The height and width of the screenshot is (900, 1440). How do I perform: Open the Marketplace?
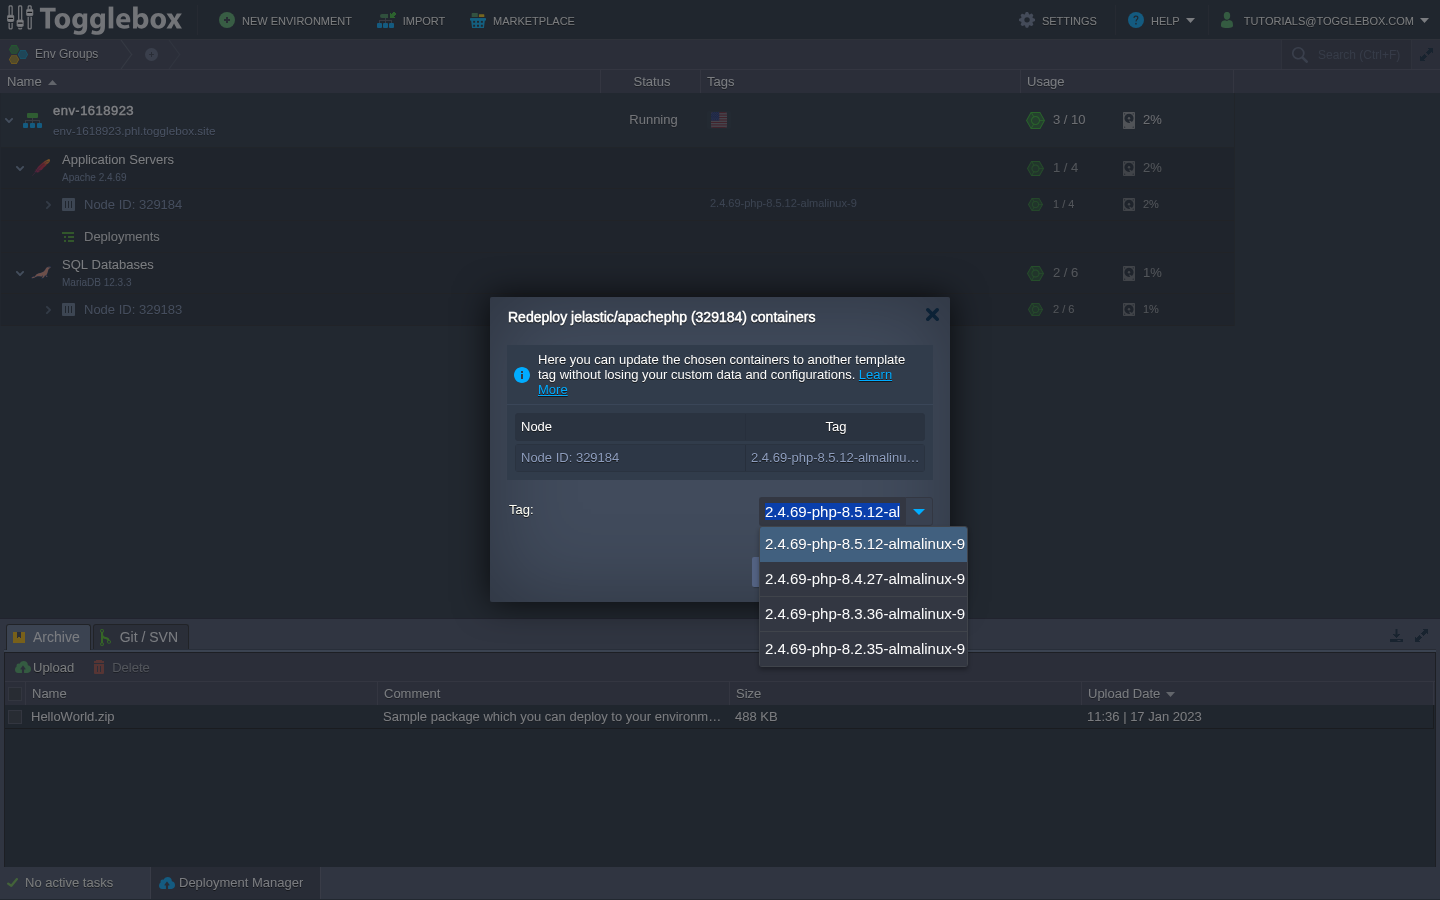pos(522,20)
